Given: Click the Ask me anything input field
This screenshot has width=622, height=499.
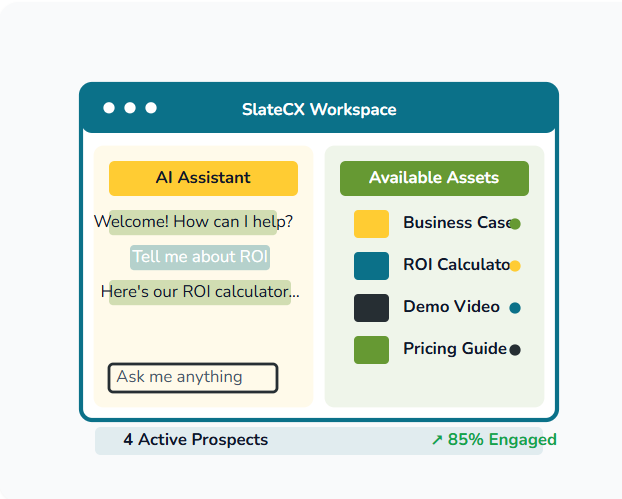Looking at the screenshot, I should (x=193, y=378).
